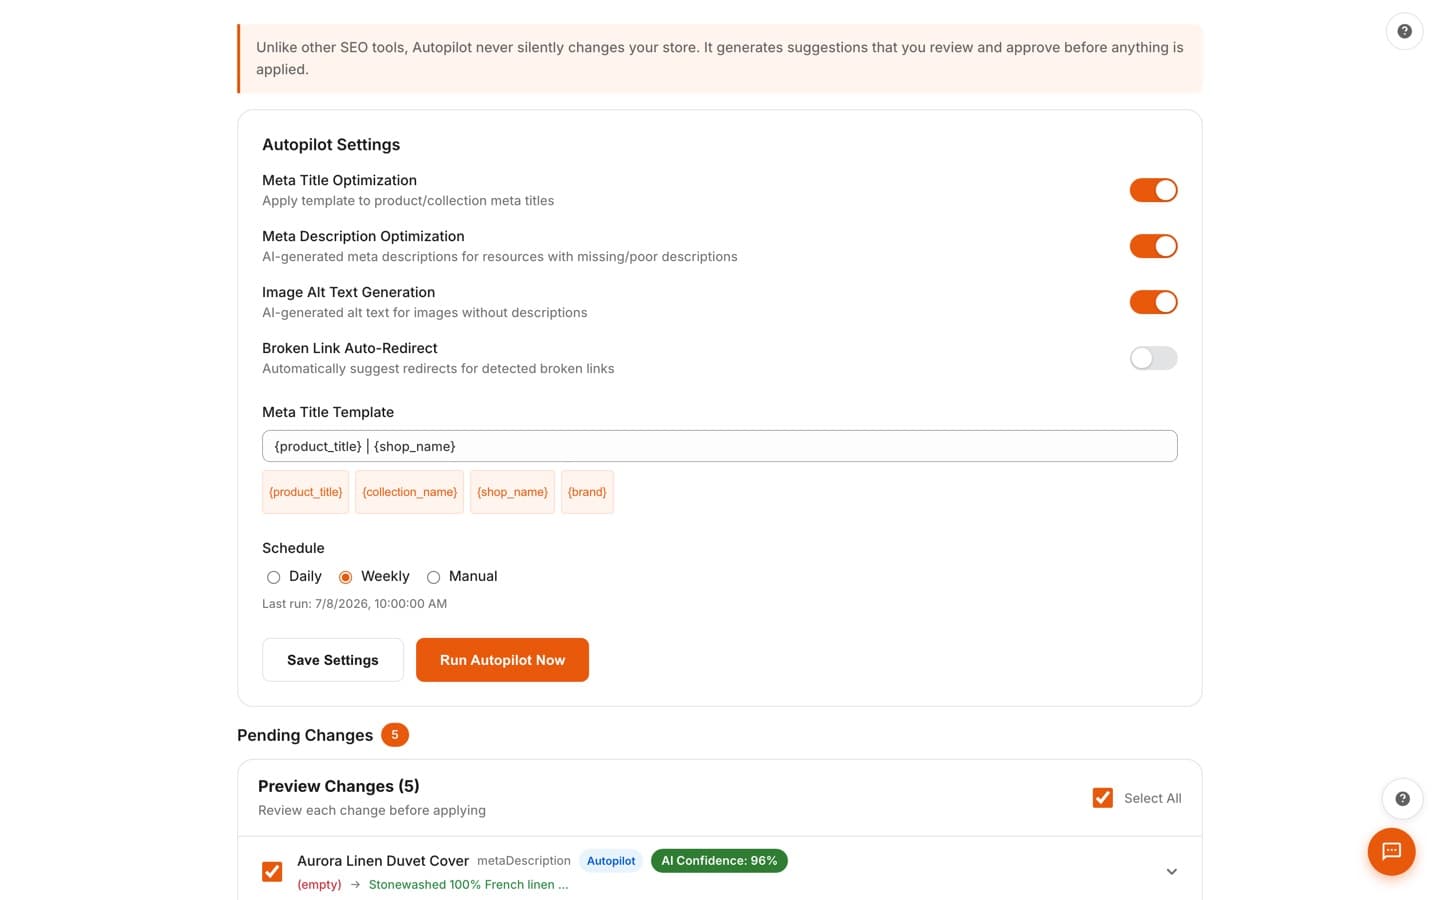Open the orange chat widget
The image size is (1440, 900).
click(x=1391, y=851)
